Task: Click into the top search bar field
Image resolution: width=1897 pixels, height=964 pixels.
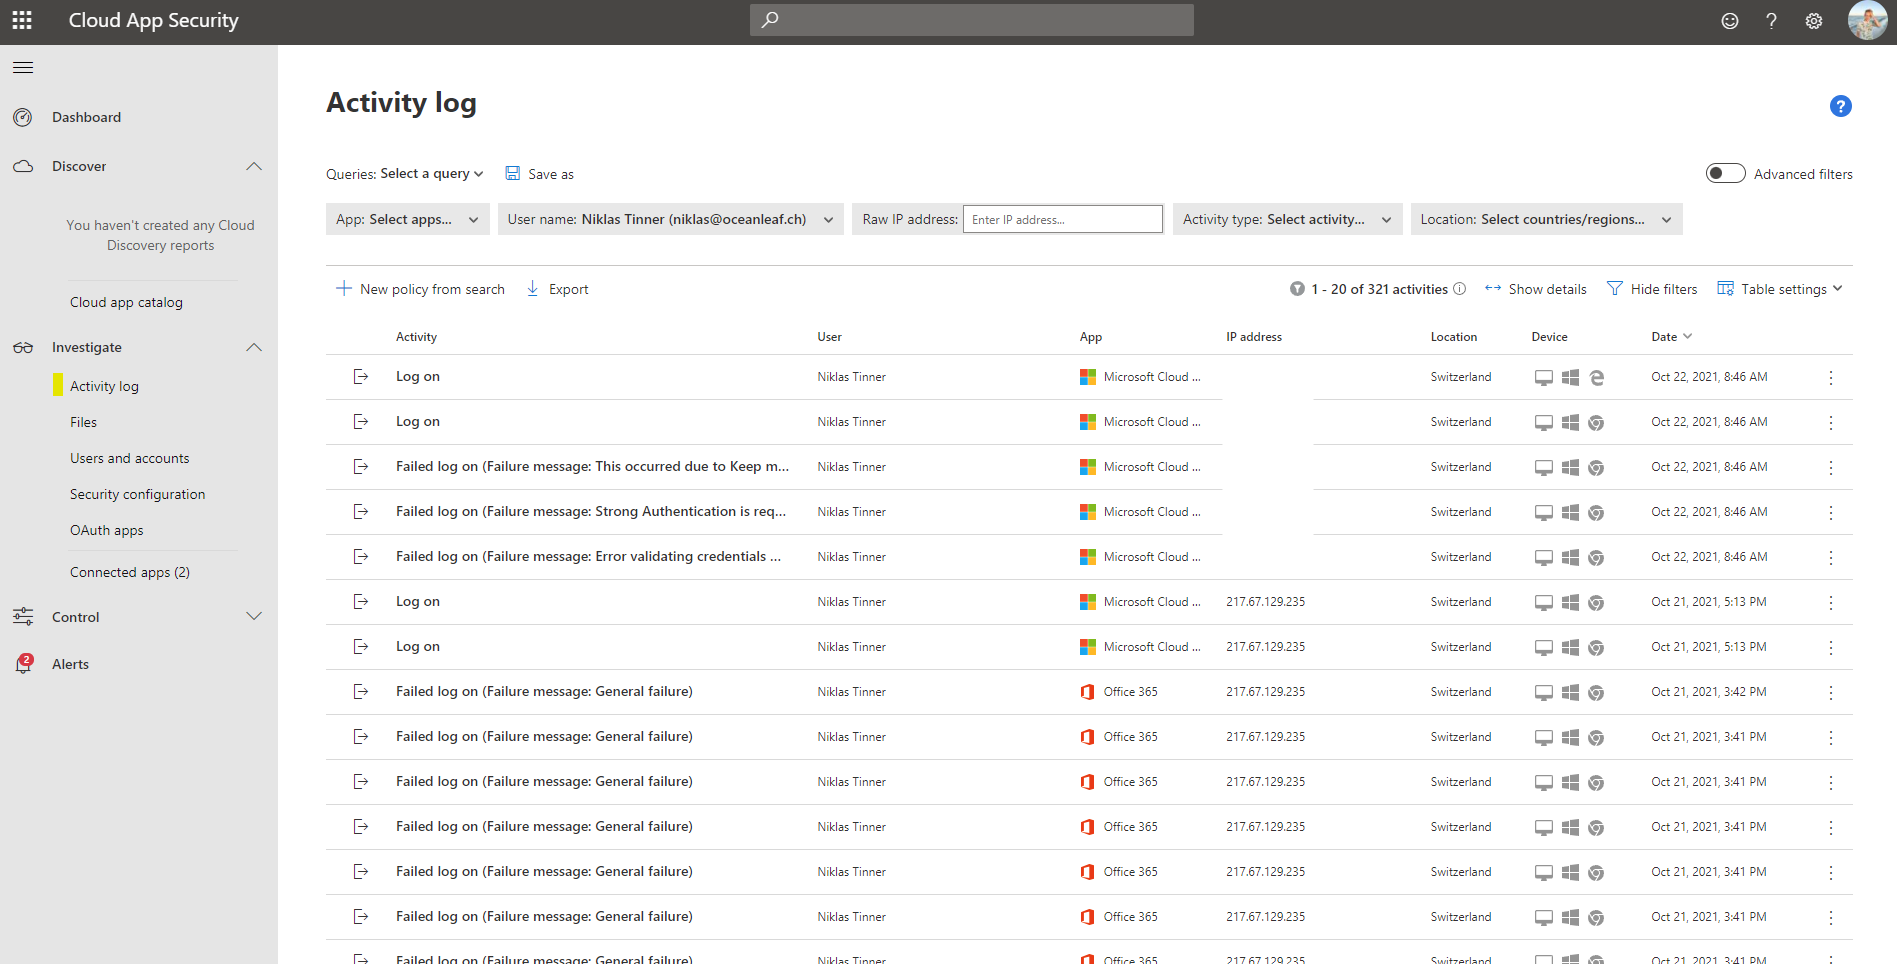Action: [972, 19]
